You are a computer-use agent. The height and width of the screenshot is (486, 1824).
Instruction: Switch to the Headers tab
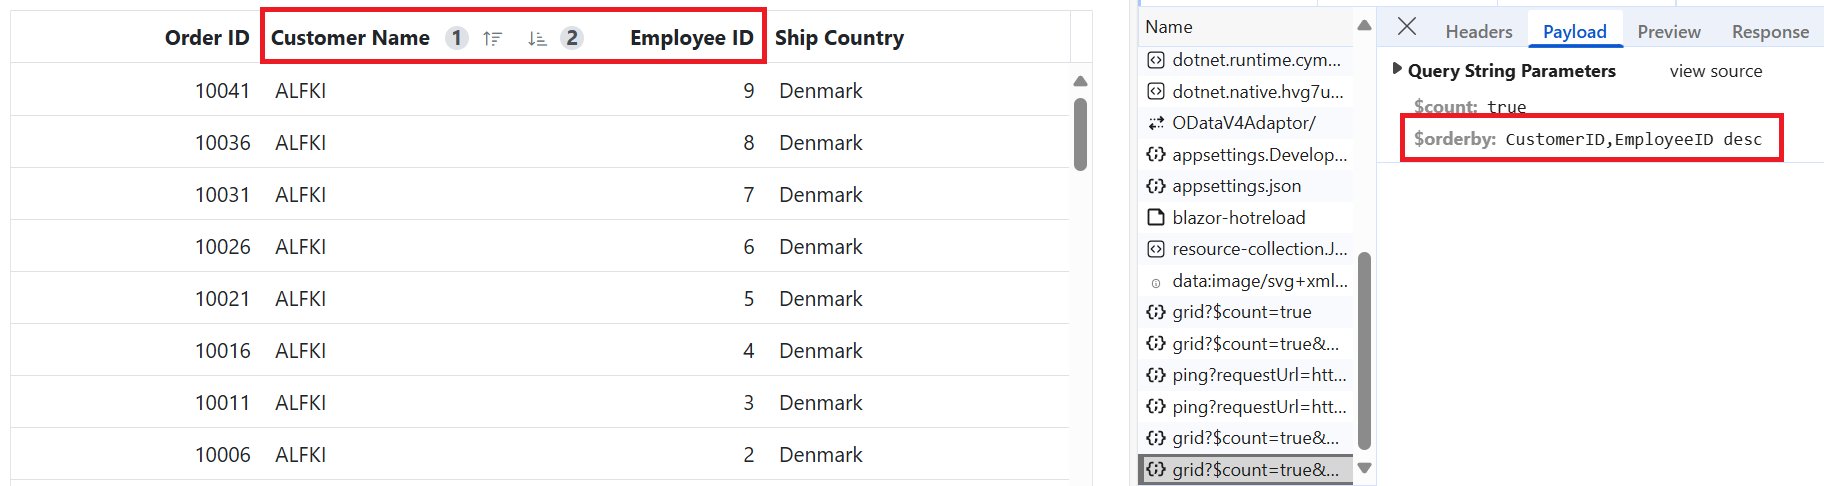1478,32
